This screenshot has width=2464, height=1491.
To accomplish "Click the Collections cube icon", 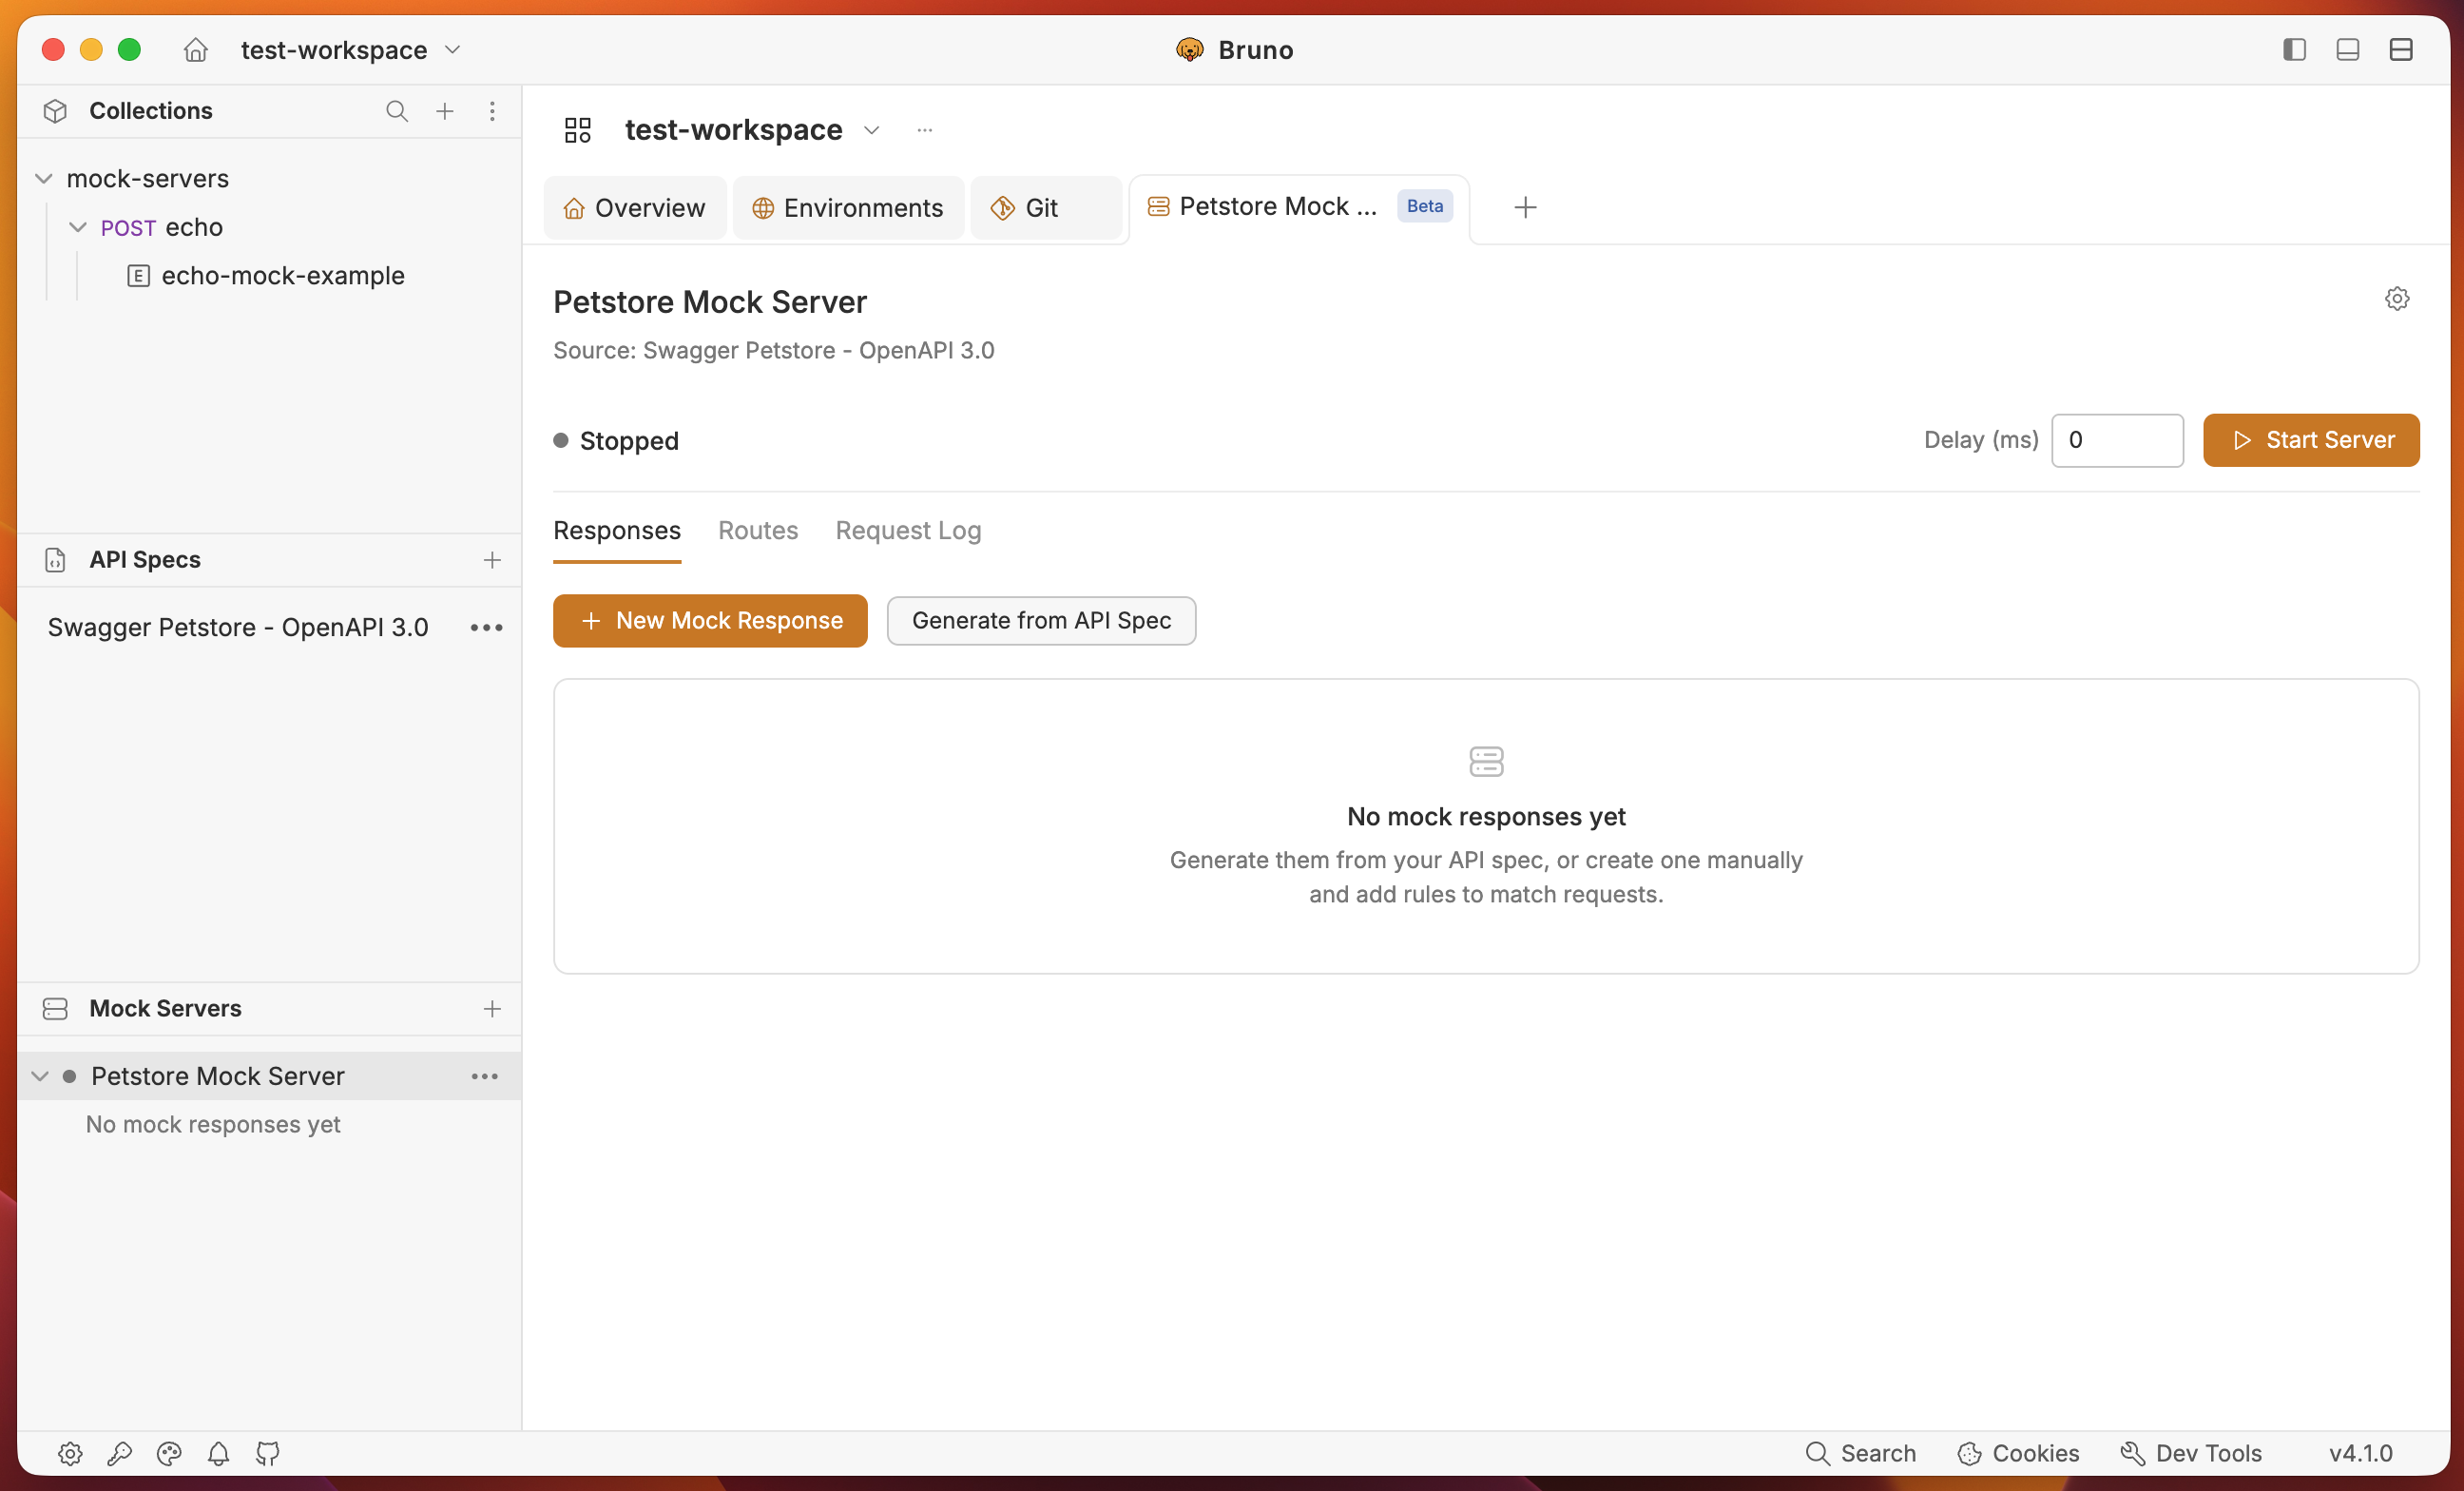I will pyautogui.click(x=56, y=111).
